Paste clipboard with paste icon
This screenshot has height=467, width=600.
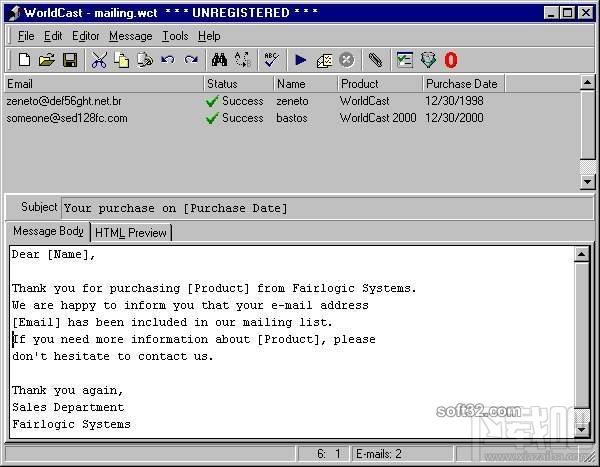coord(145,60)
